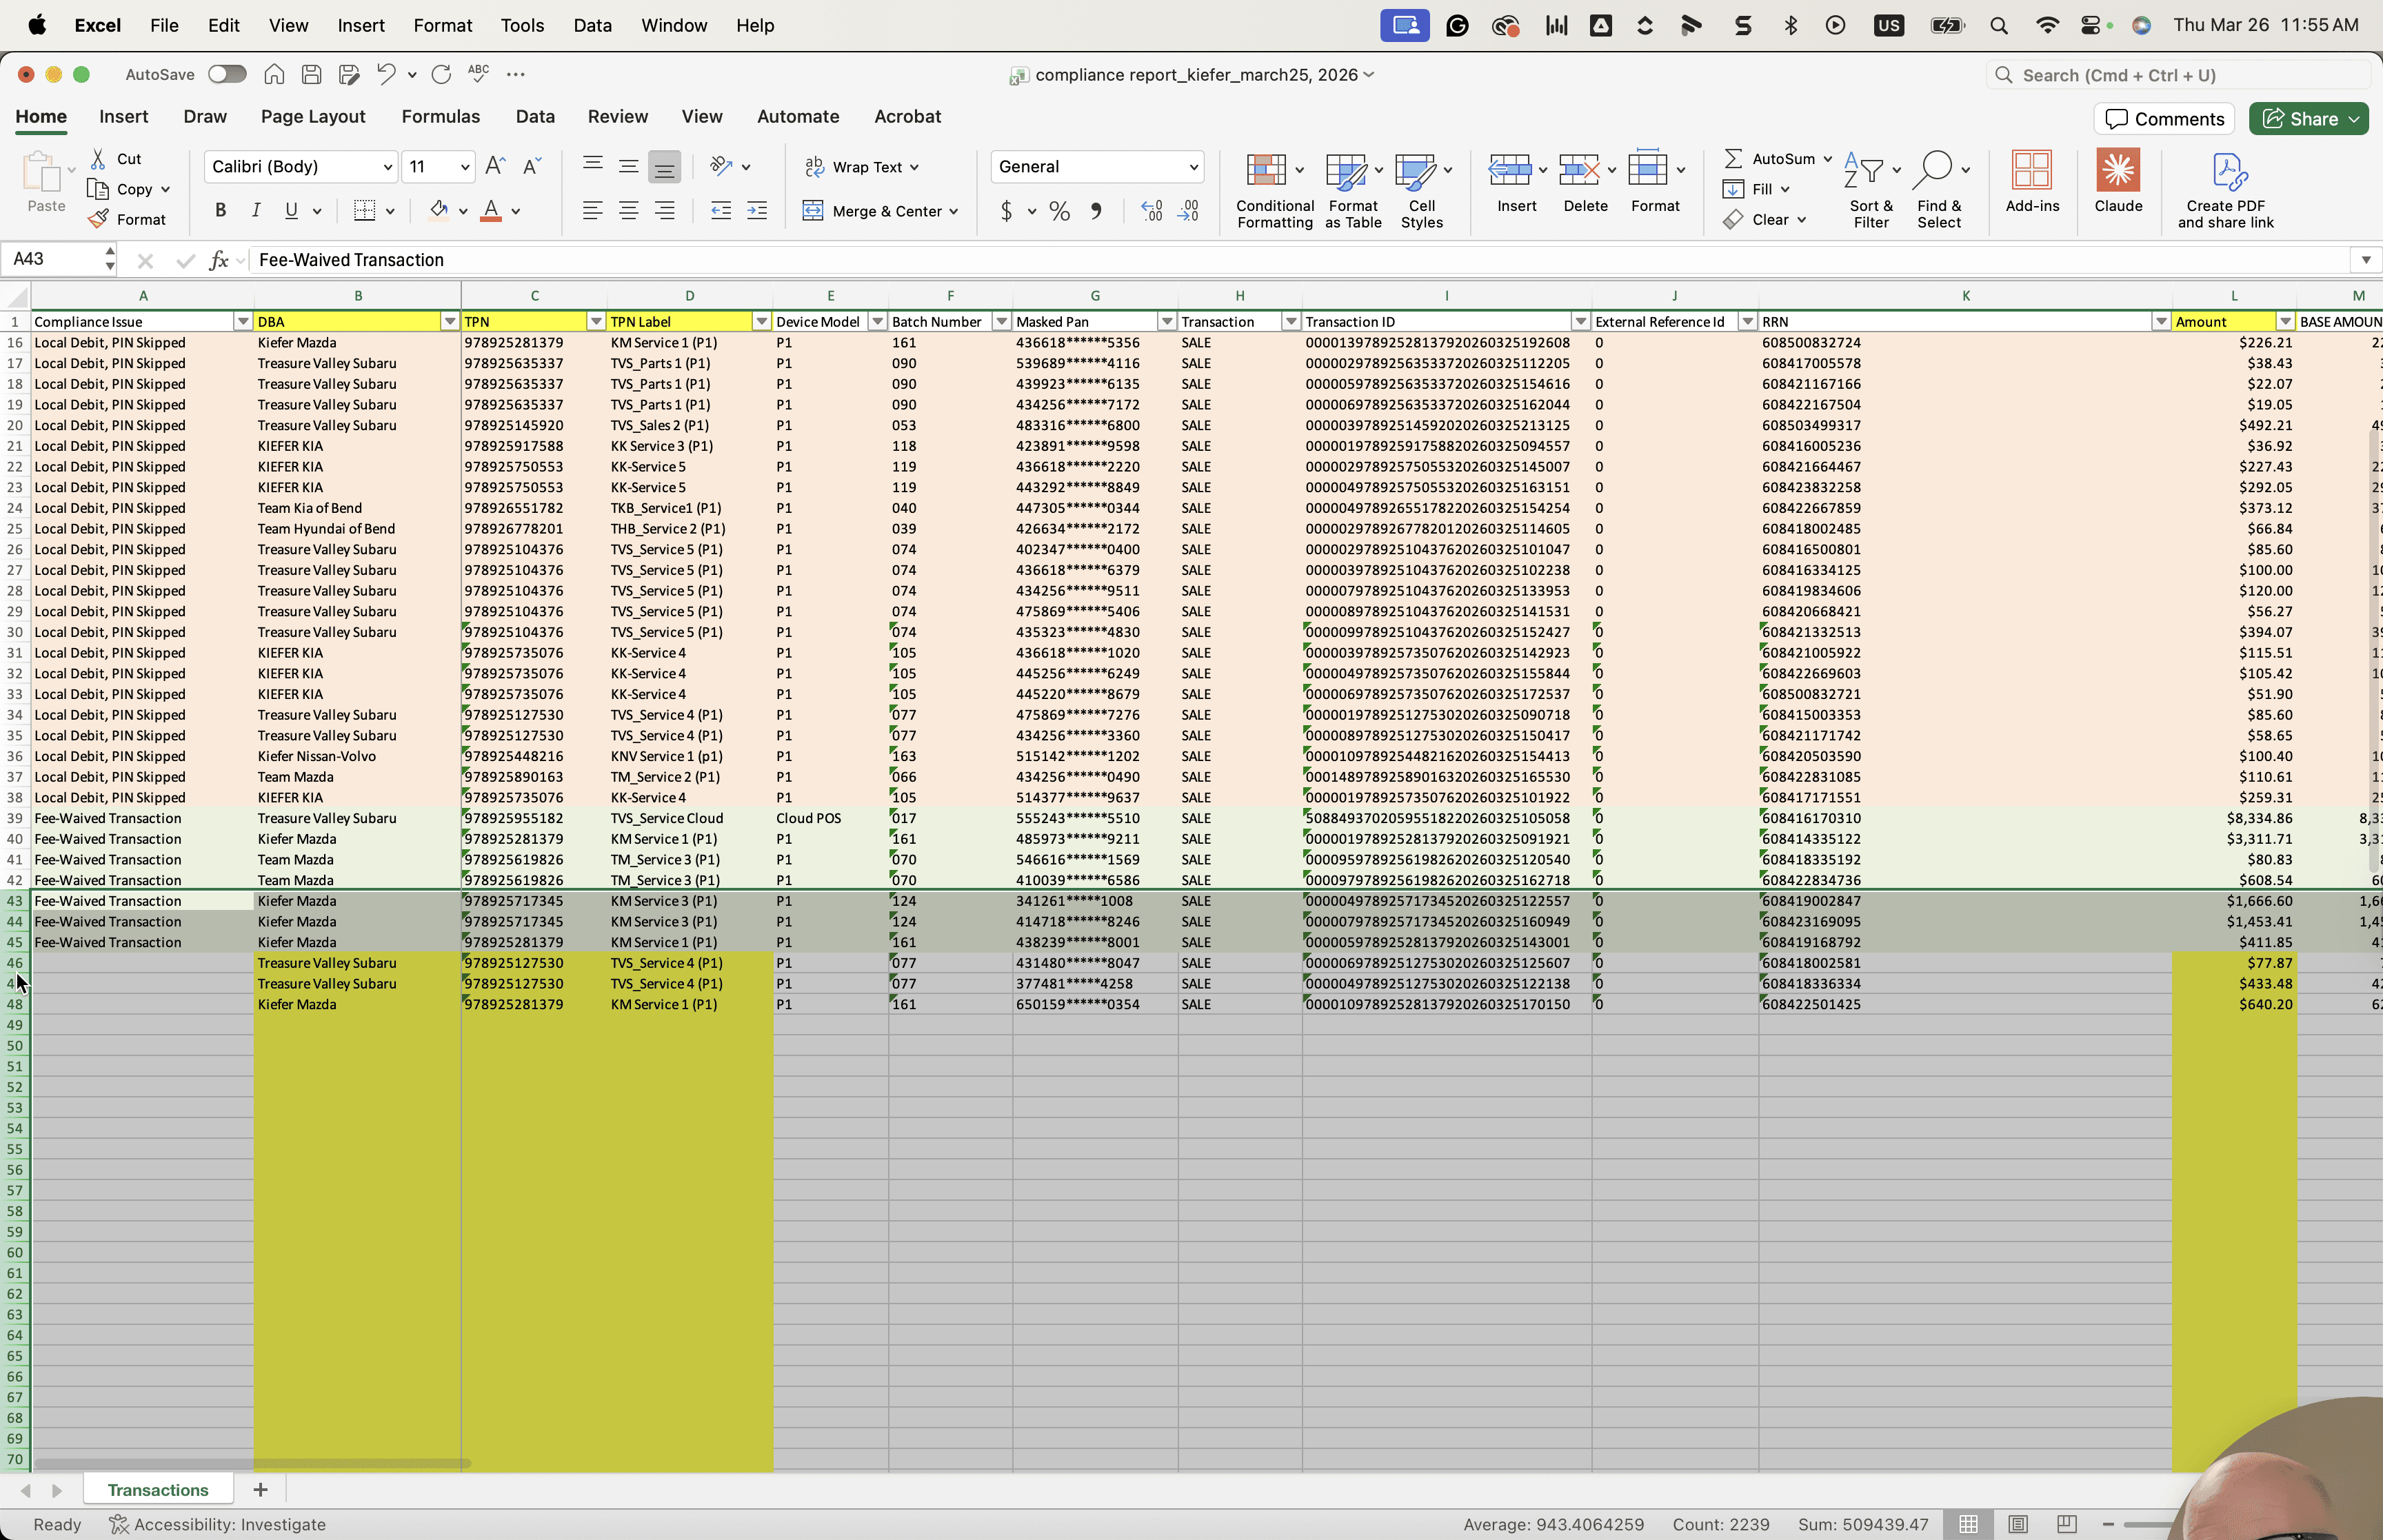The width and height of the screenshot is (2383, 1540).
Task: Apply italic formatting with the I icon
Action: click(x=256, y=210)
